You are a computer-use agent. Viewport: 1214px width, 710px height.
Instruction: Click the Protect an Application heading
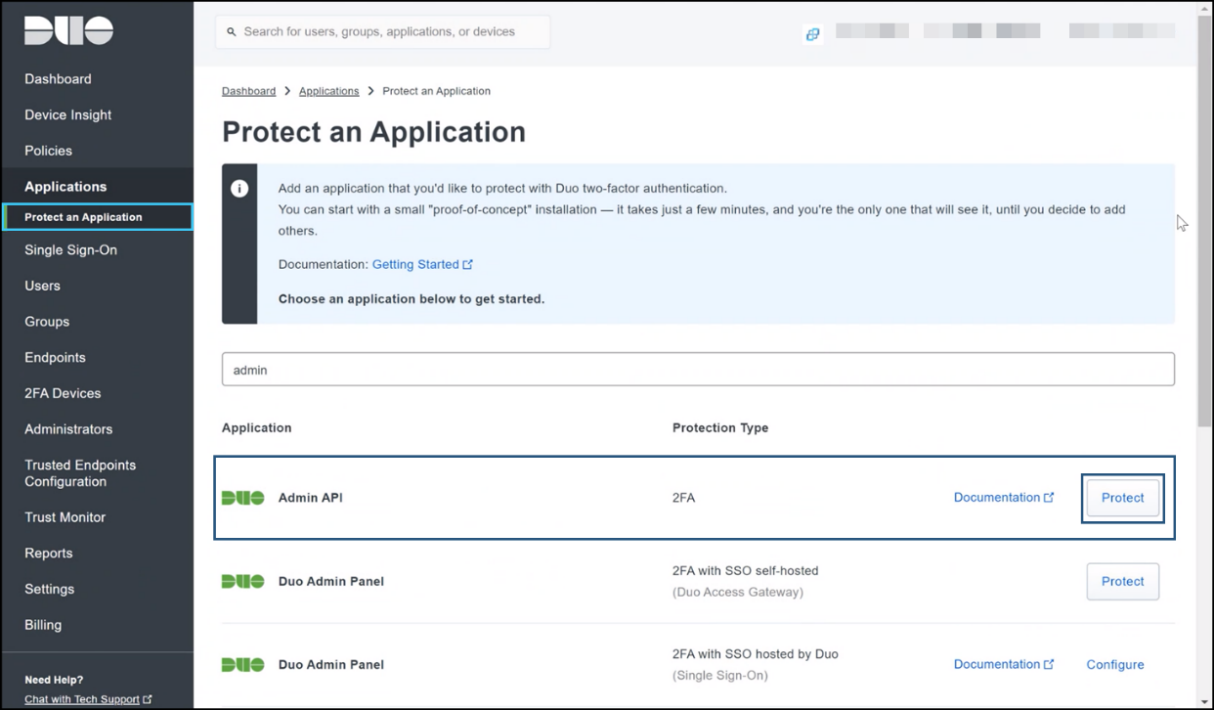(374, 132)
